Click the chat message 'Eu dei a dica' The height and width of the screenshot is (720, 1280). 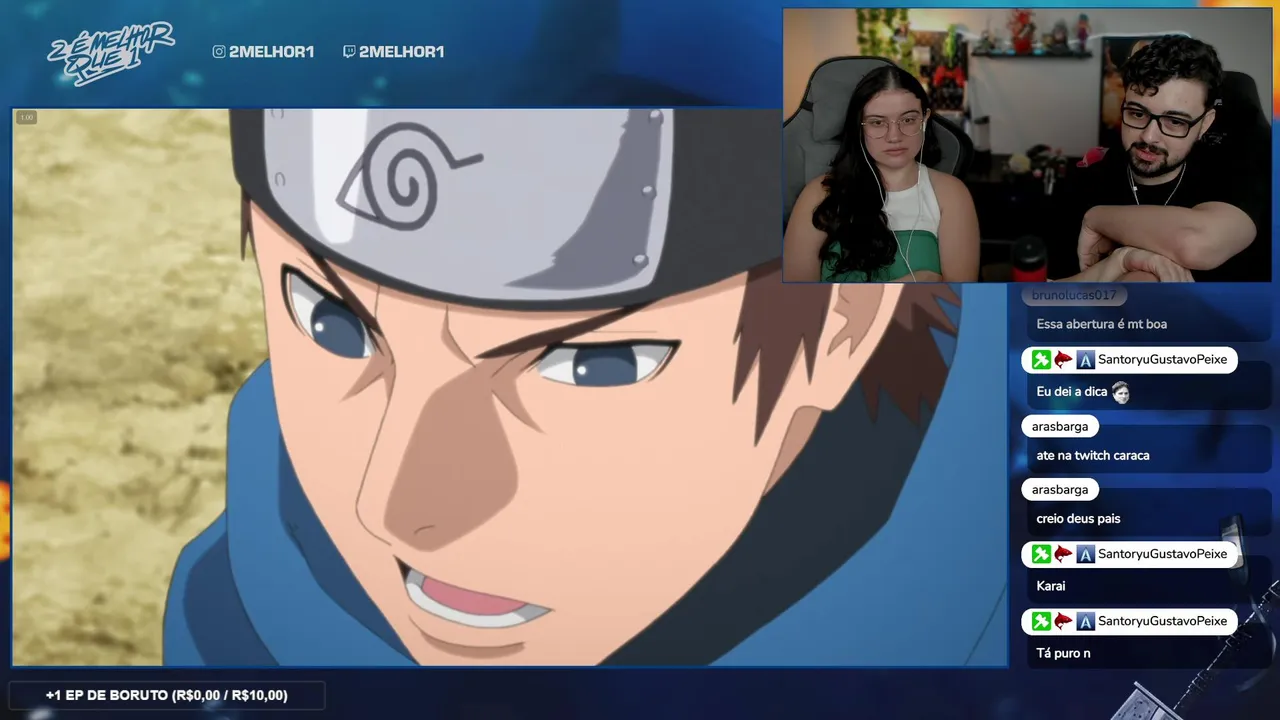click(1072, 392)
